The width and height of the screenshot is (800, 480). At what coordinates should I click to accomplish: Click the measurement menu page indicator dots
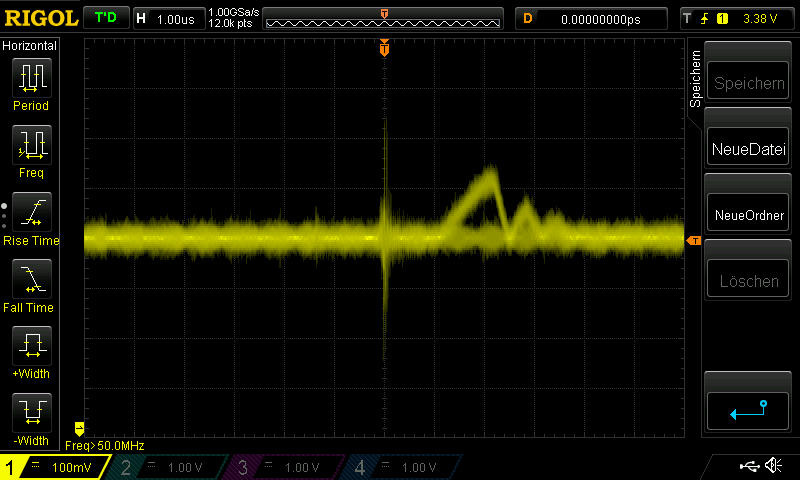tap(4, 216)
